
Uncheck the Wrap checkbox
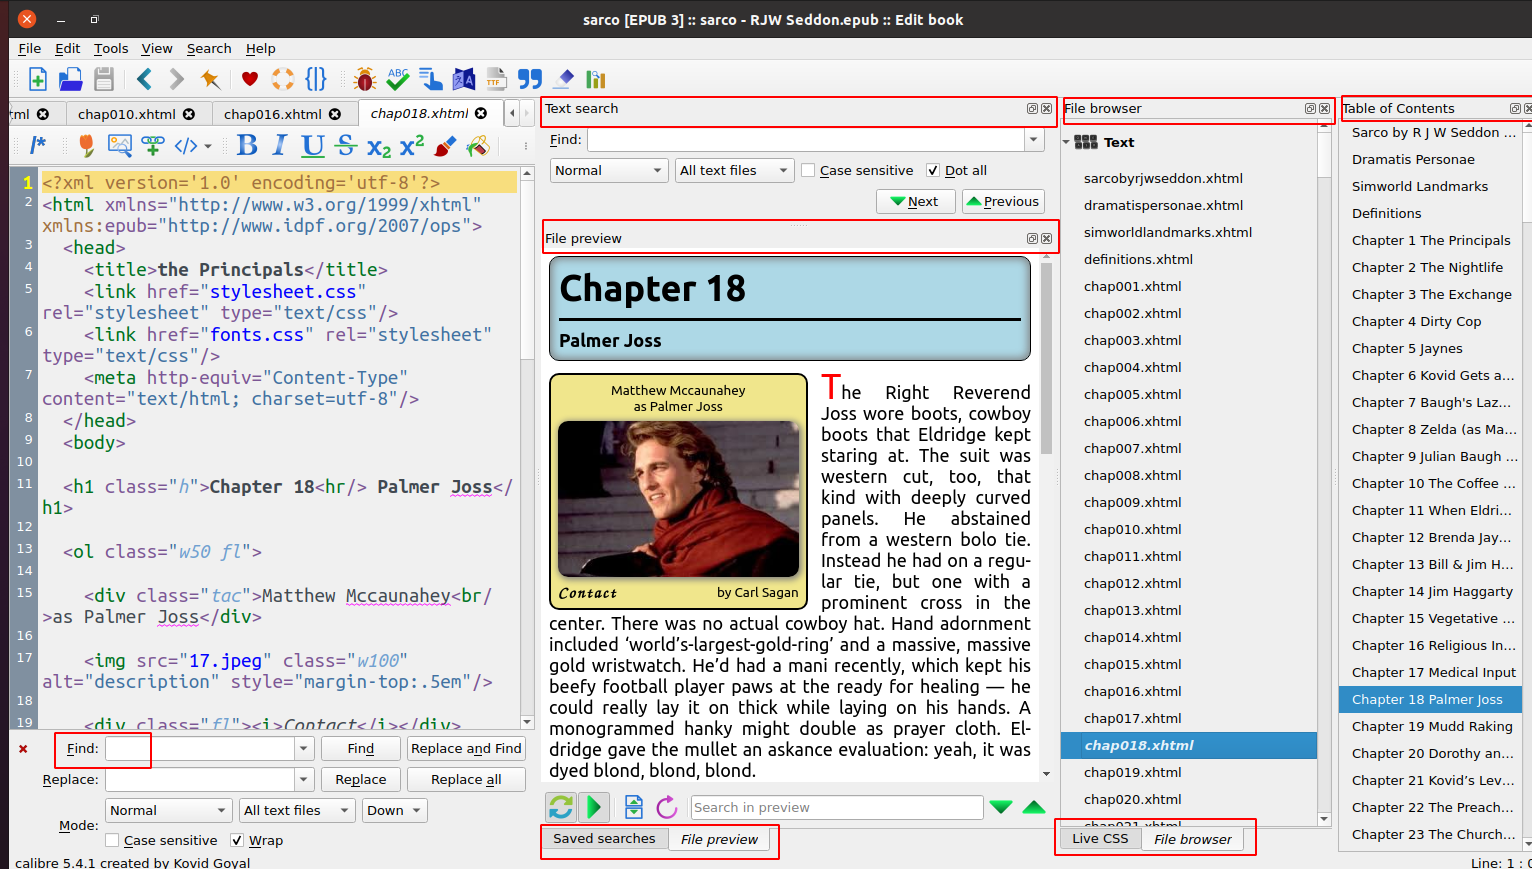pyautogui.click(x=238, y=840)
